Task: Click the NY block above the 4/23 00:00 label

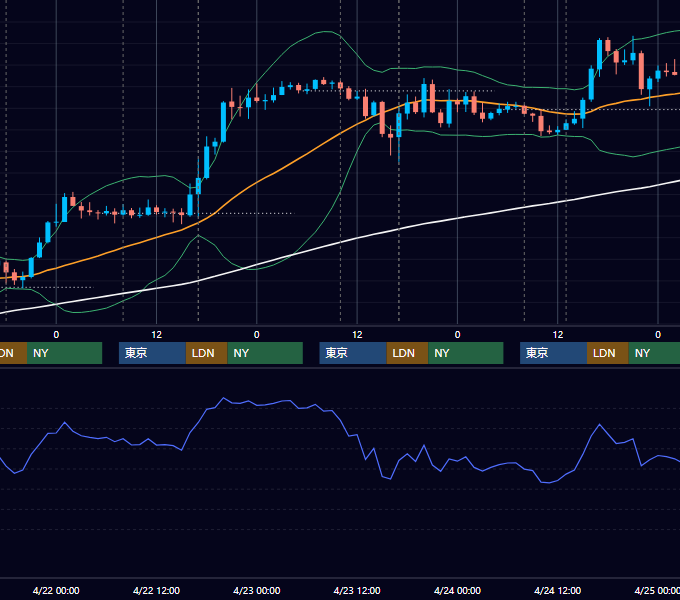Action: (265, 353)
